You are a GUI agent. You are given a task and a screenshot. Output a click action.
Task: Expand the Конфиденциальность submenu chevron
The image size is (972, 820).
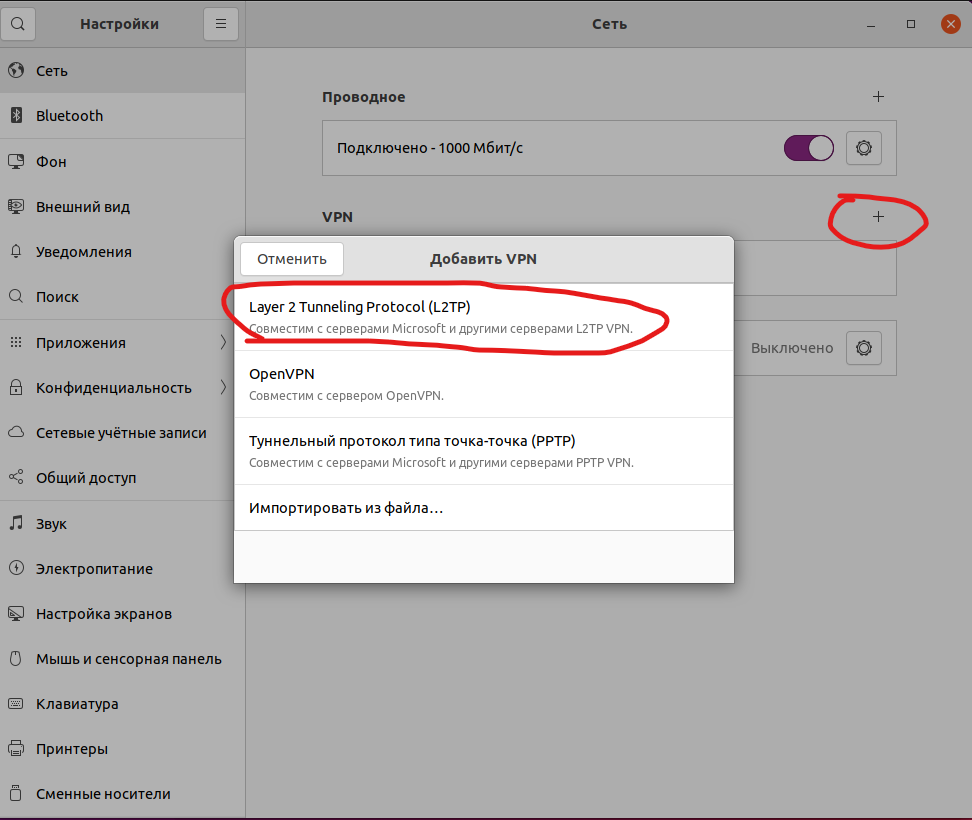pos(223,388)
